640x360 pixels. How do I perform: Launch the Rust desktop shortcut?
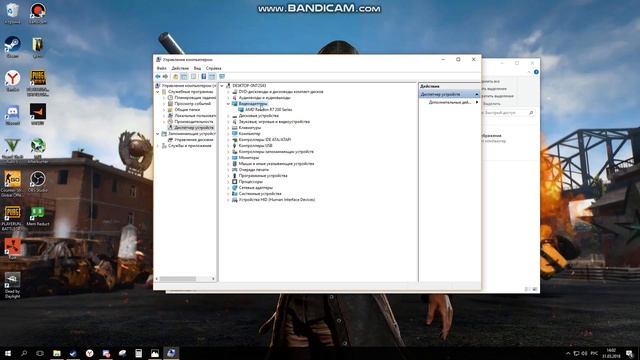[12, 249]
